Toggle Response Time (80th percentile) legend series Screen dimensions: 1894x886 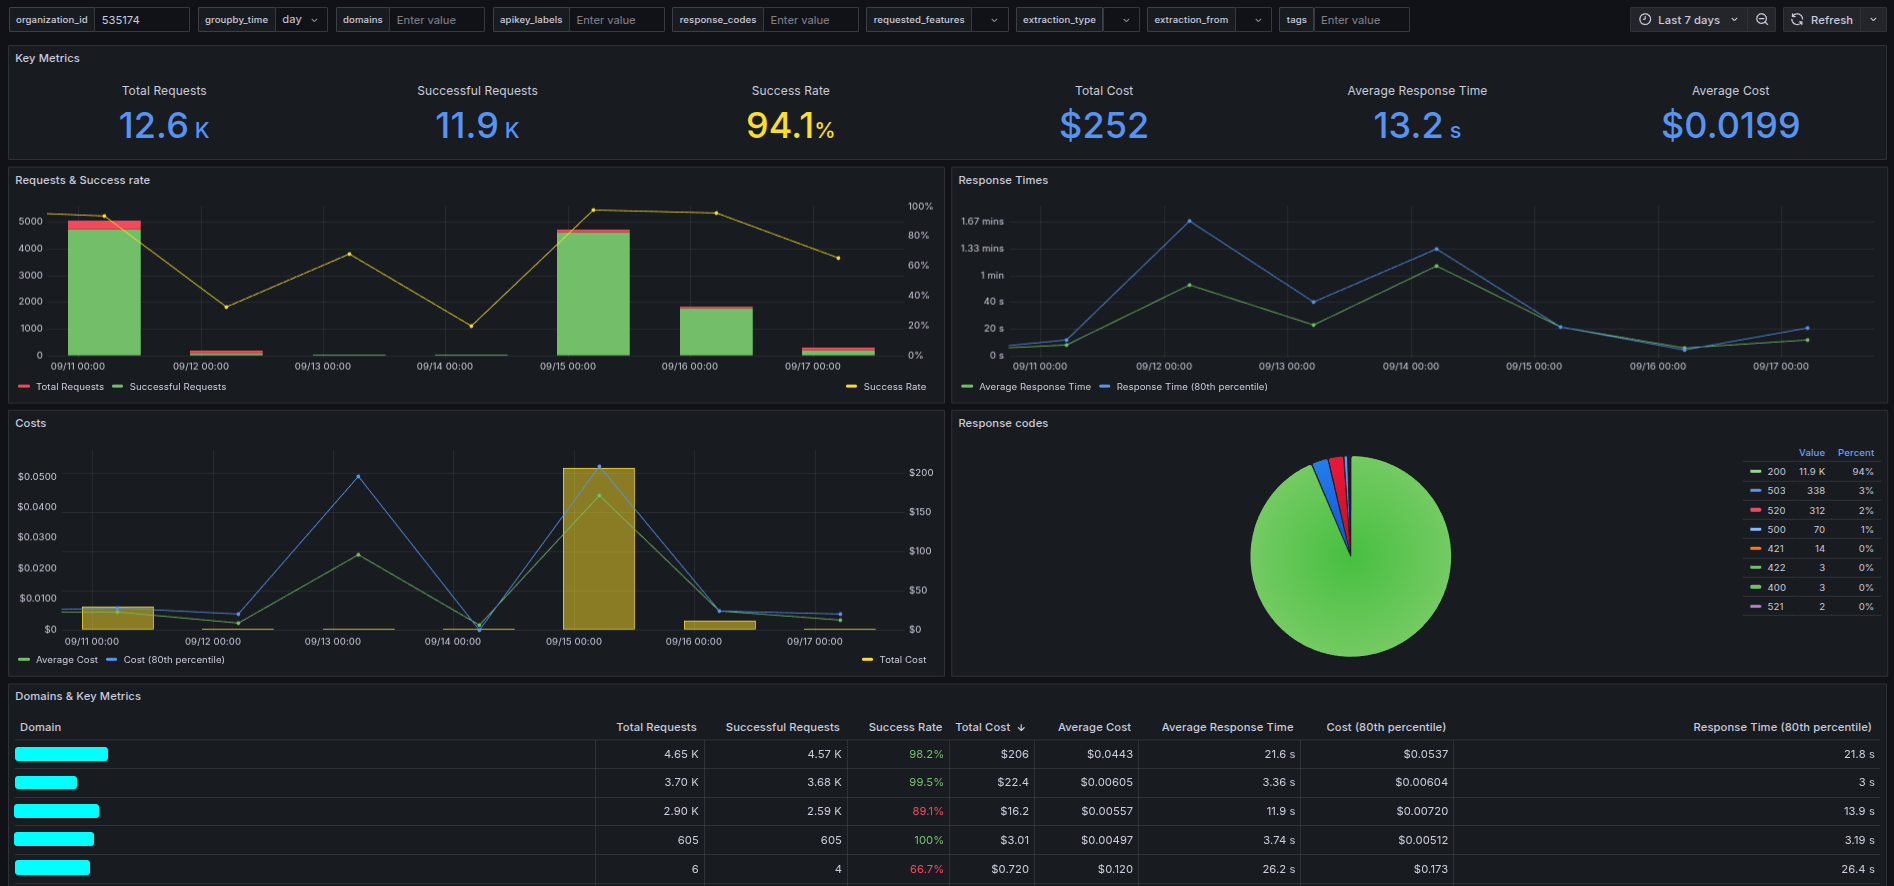coord(1191,387)
